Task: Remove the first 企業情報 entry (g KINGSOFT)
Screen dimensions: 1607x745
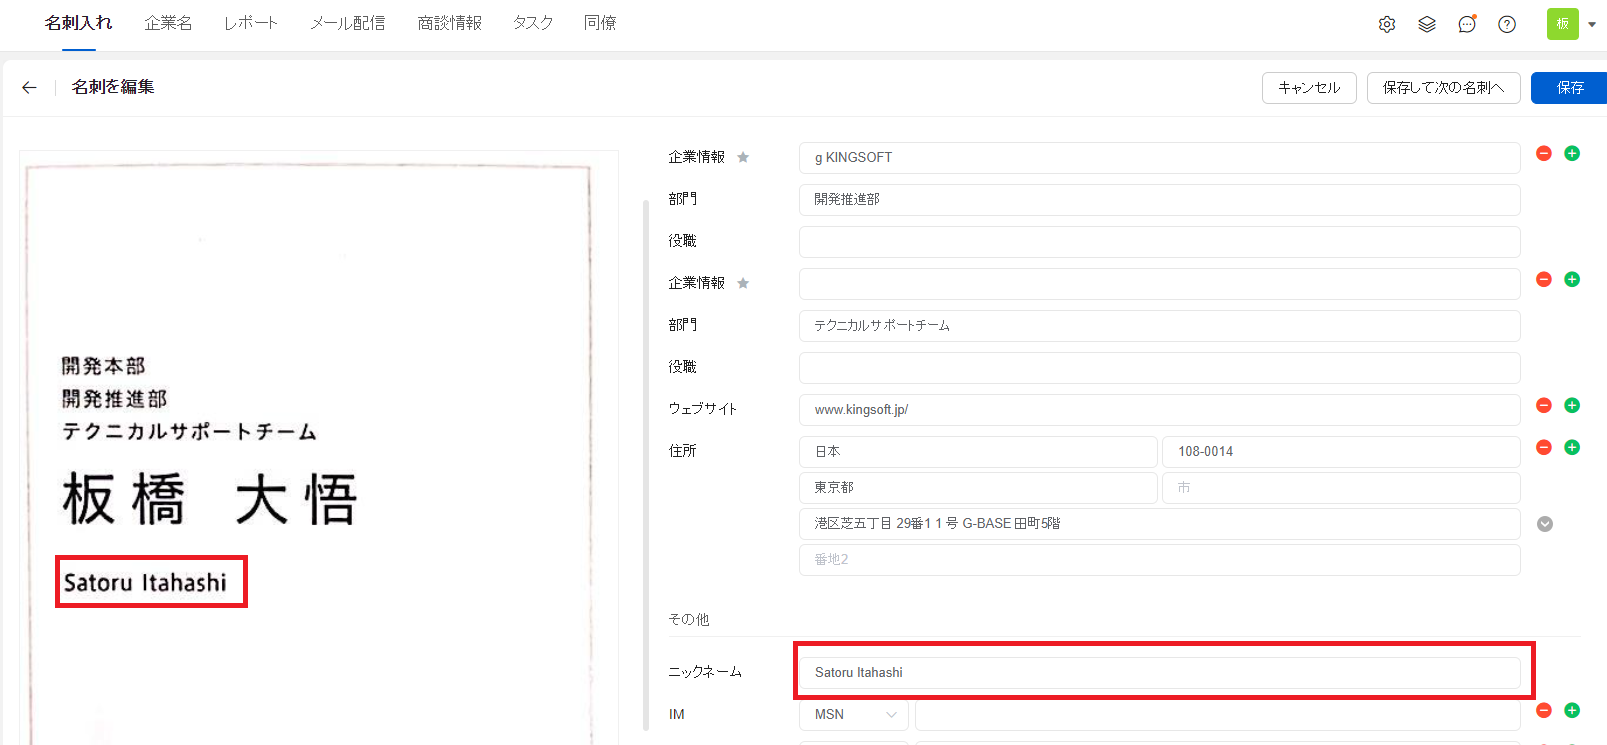Action: pos(1544,153)
